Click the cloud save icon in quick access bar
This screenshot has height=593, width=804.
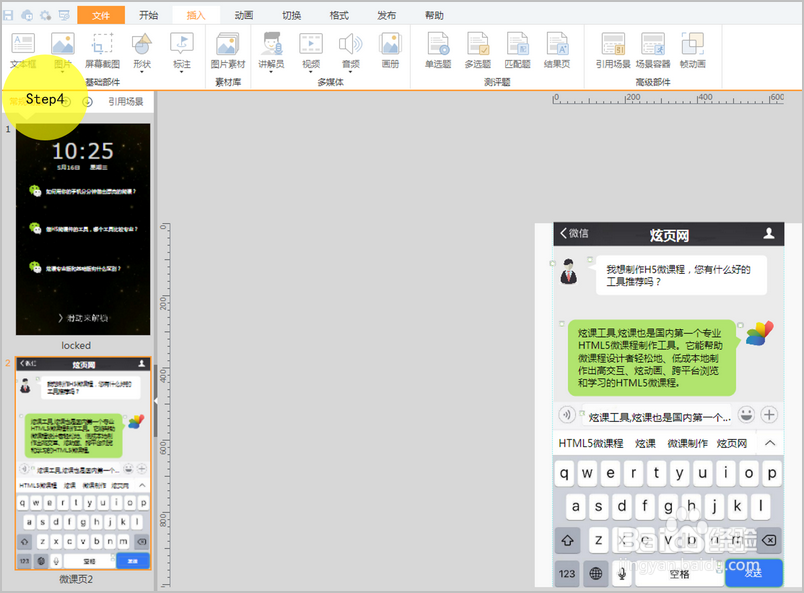point(27,15)
